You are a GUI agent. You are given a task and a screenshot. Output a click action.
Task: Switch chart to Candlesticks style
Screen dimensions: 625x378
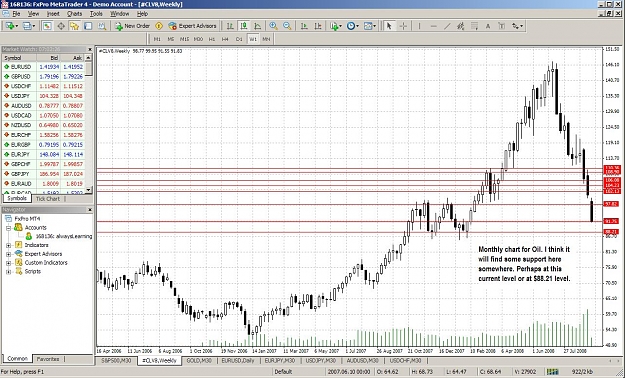coord(244,26)
